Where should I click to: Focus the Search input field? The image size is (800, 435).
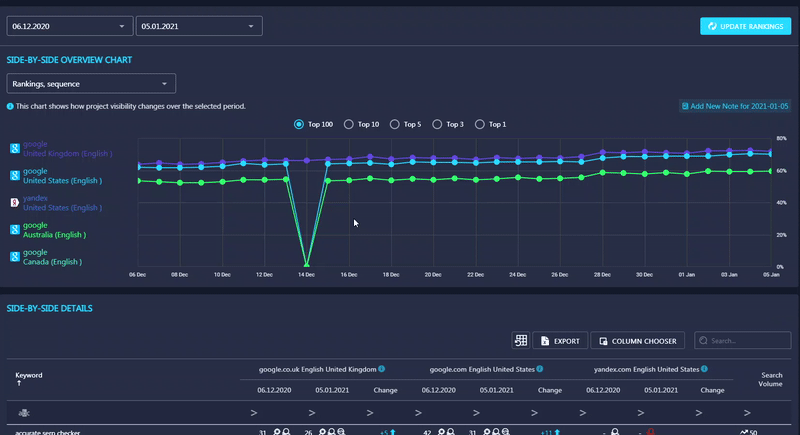742,340
